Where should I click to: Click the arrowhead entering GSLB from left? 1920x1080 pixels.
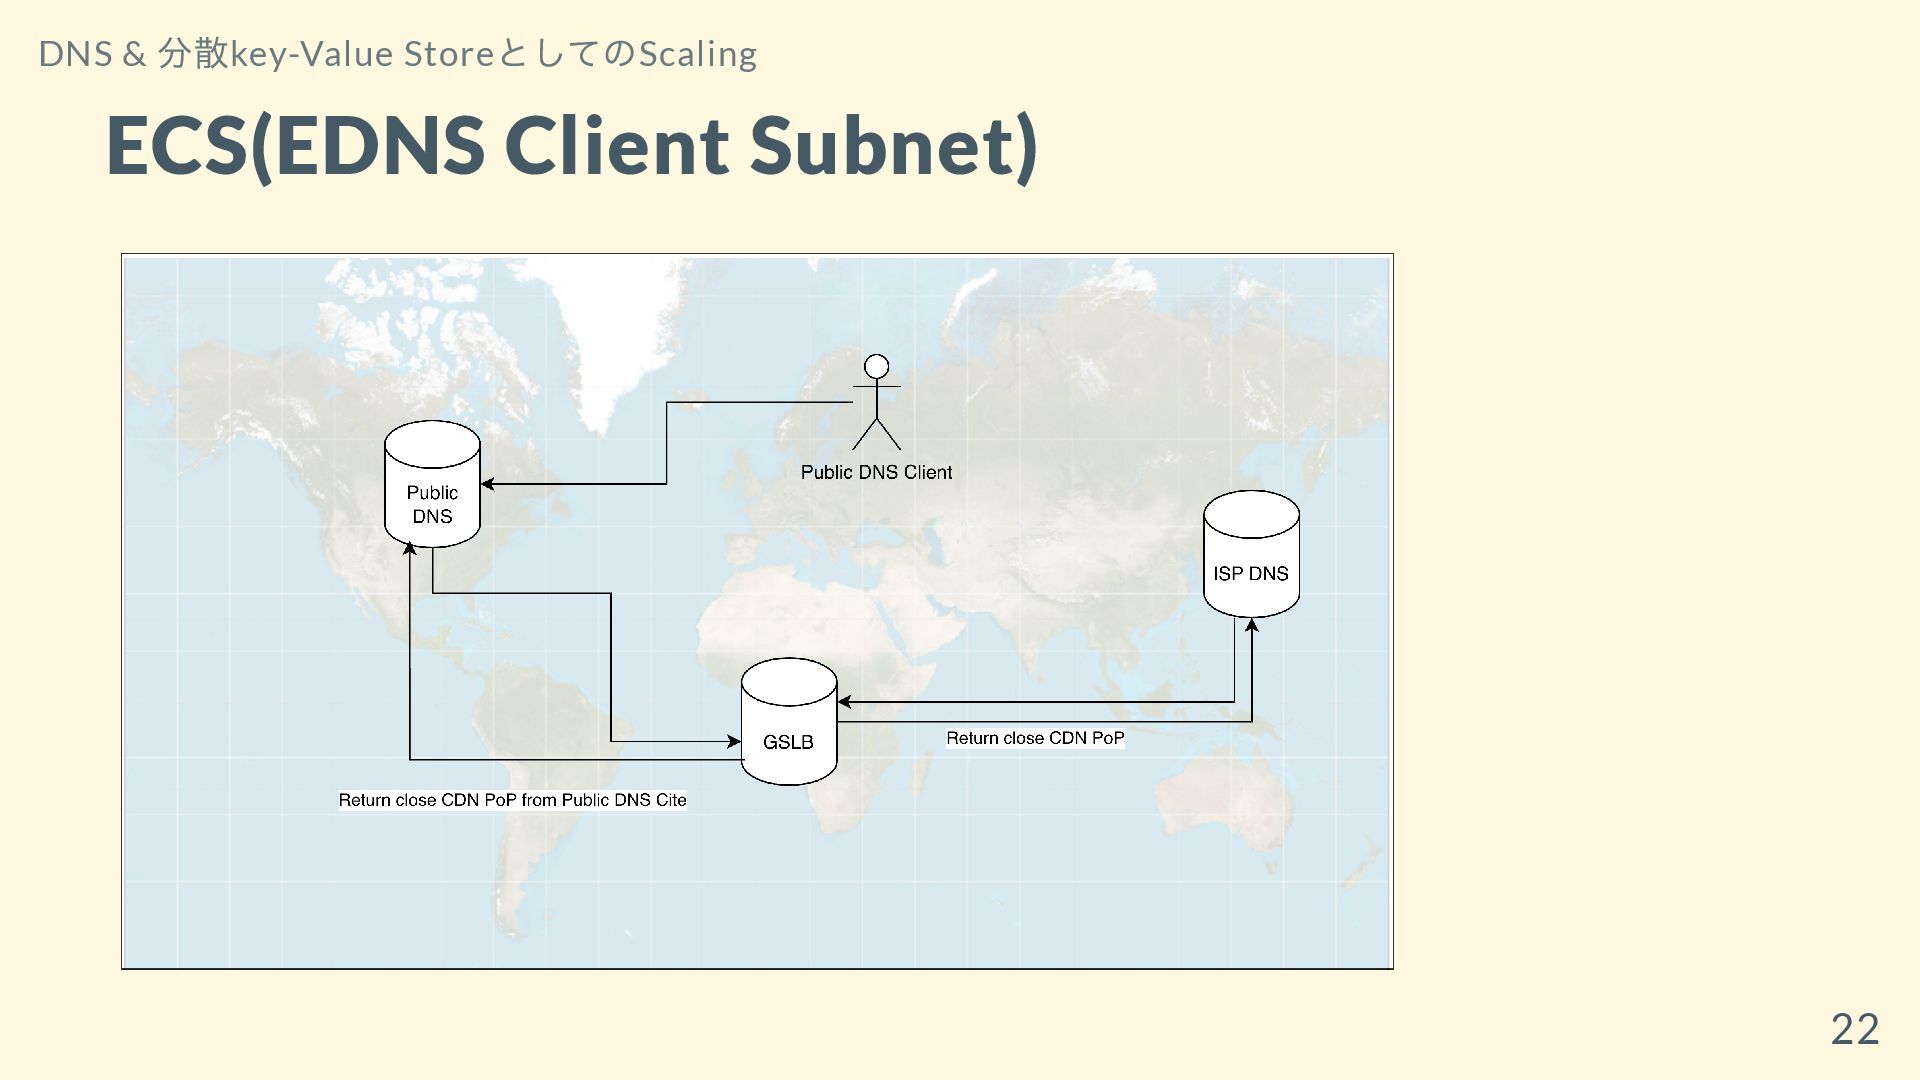[x=733, y=742]
